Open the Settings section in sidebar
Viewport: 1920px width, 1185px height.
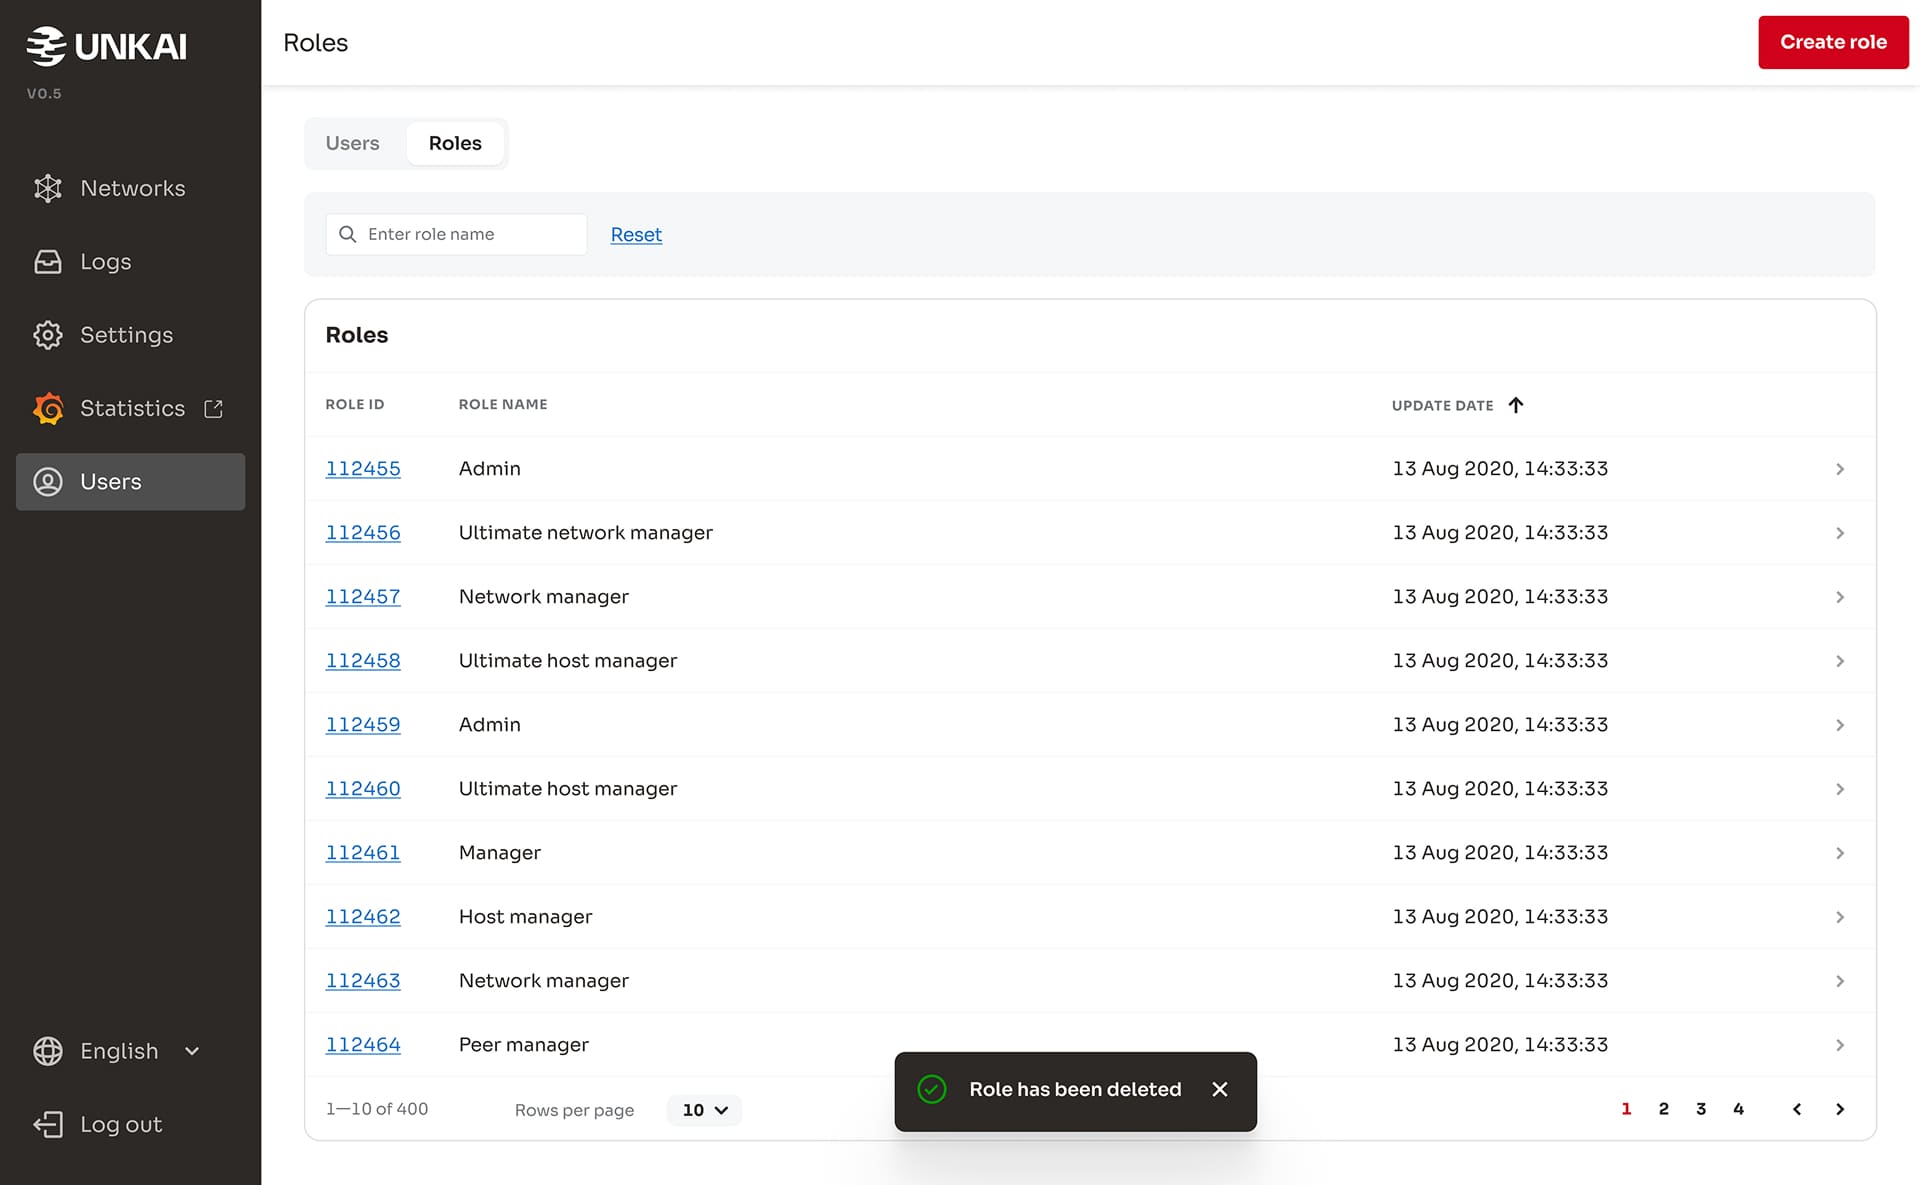click(x=126, y=335)
